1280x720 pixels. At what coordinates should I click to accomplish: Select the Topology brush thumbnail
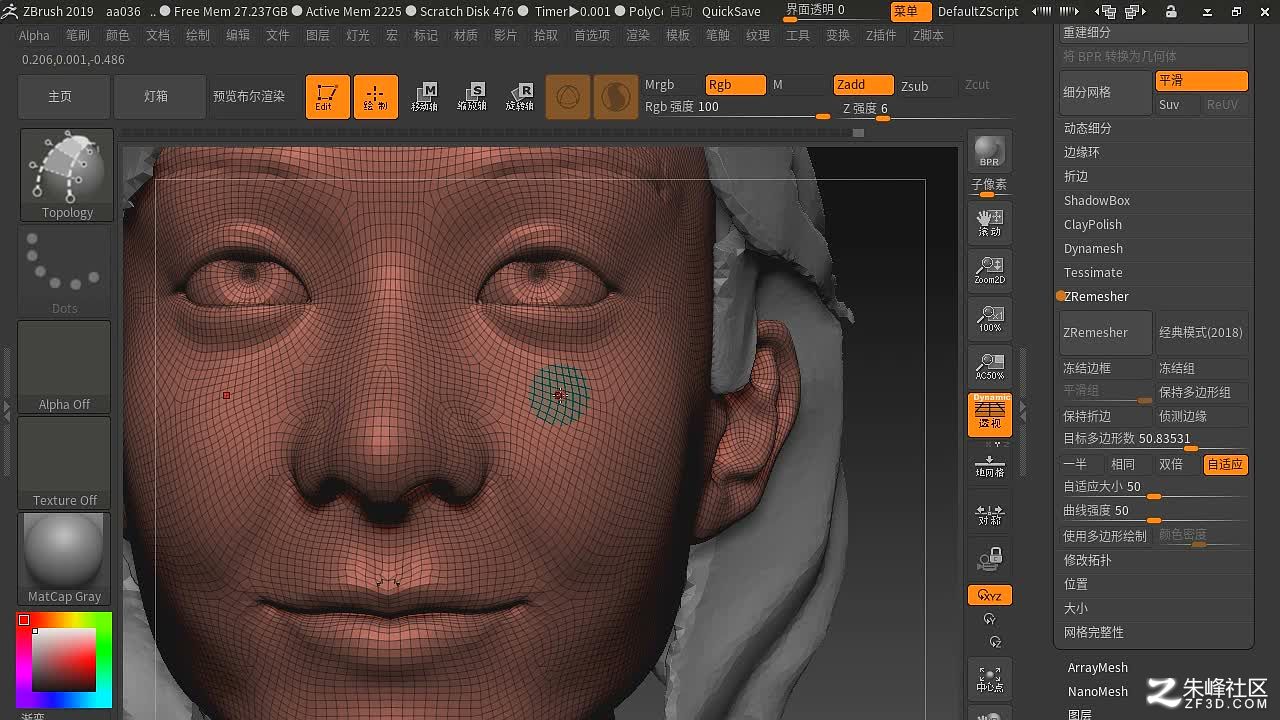point(66,175)
